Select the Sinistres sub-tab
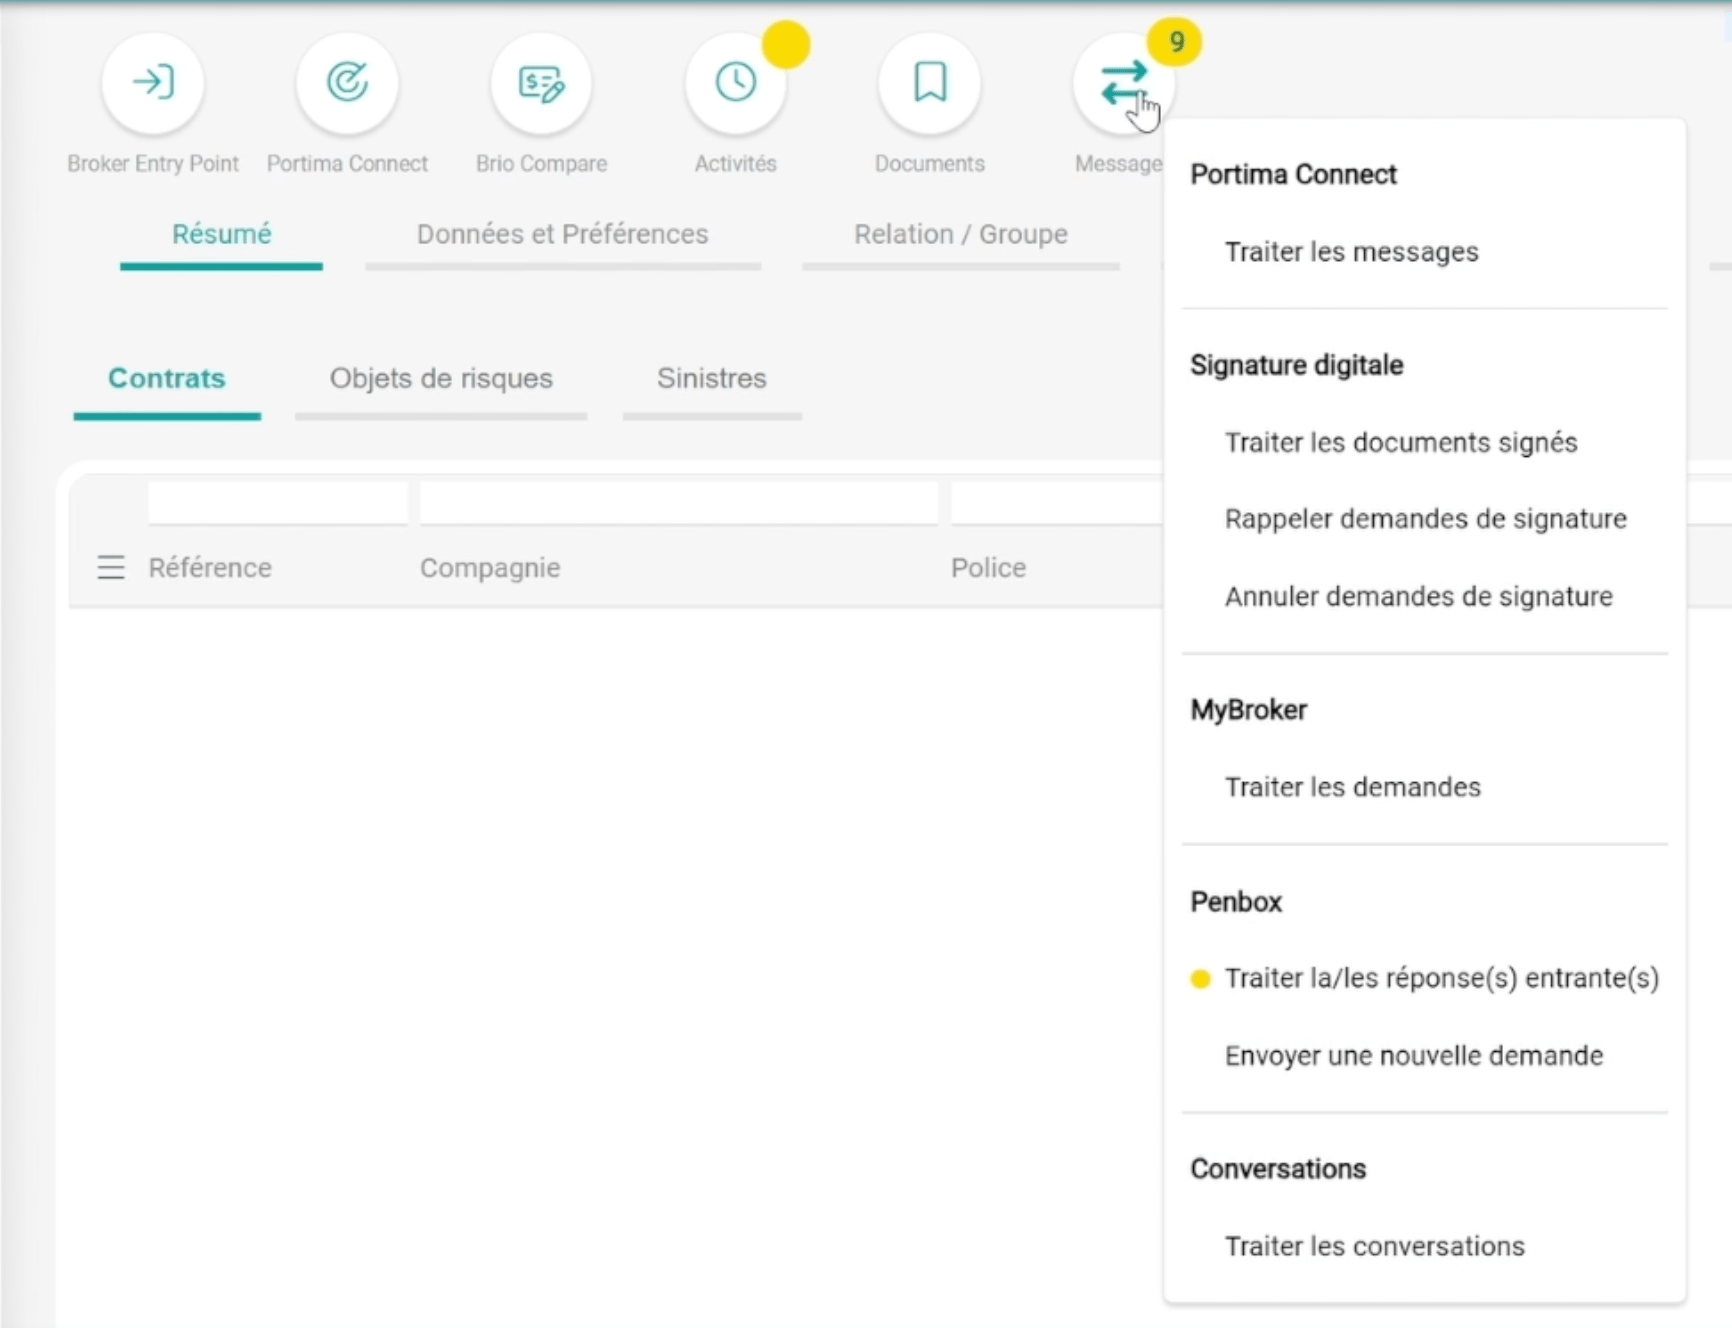The width and height of the screenshot is (1732, 1328). coord(712,378)
